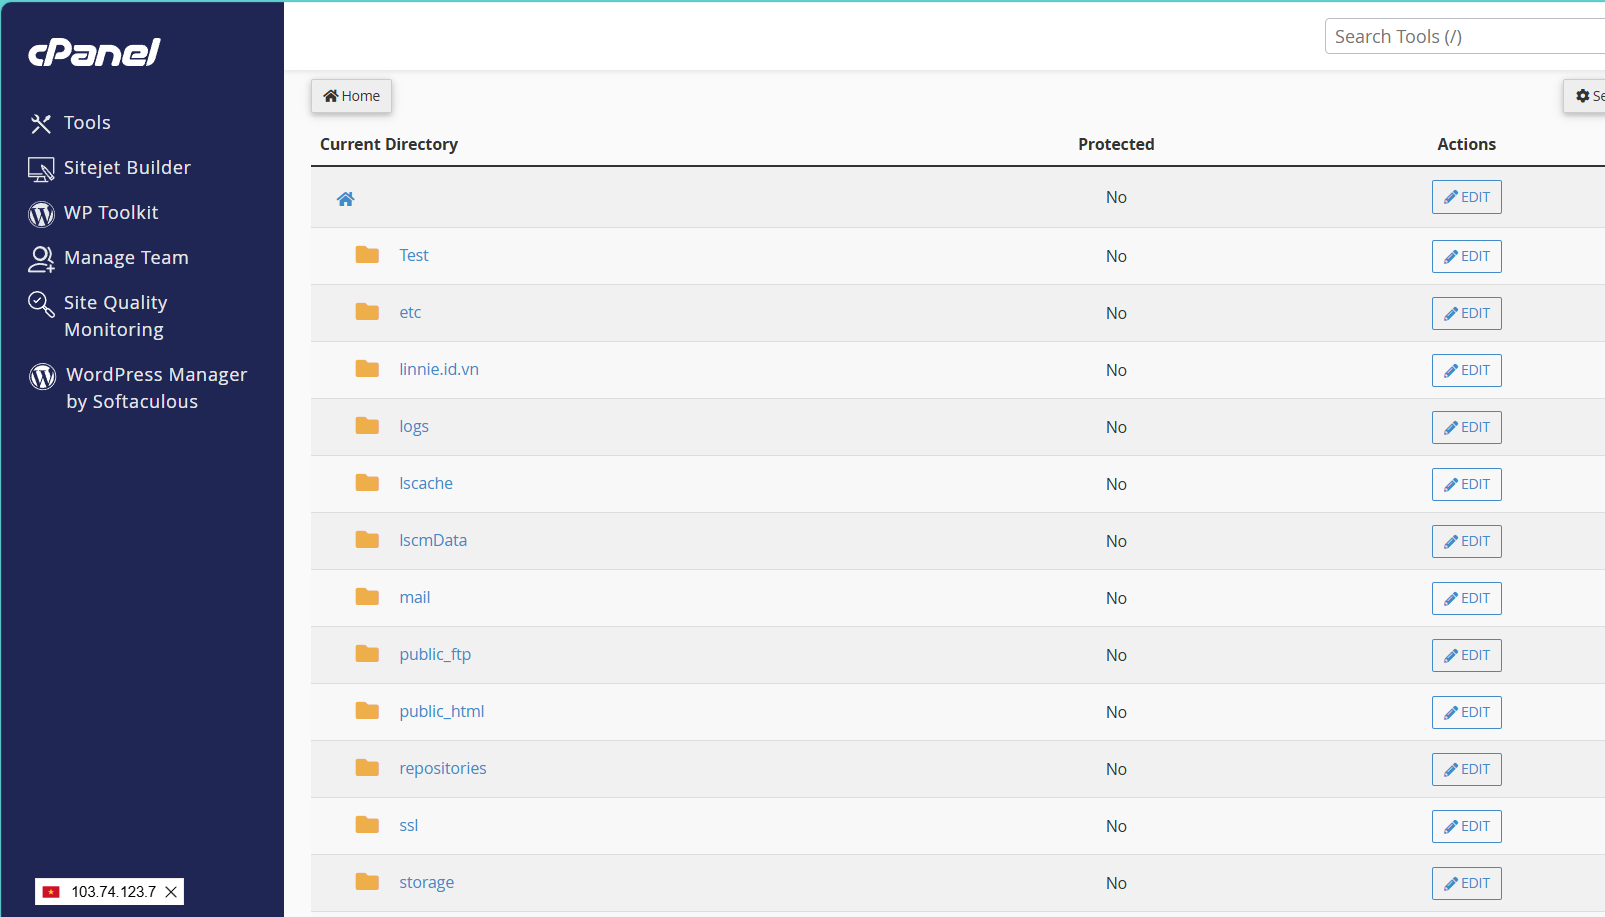Click the home directory icon in the first row
Image resolution: width=1605 pixels, height=917 pixels.
pos(345,198)
